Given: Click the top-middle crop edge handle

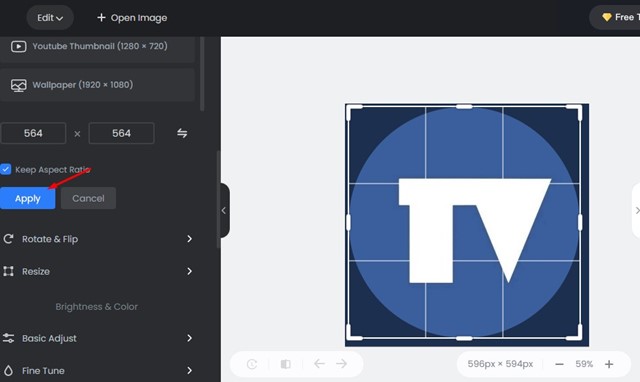Looking at the screenshot, I should [464, 107].
